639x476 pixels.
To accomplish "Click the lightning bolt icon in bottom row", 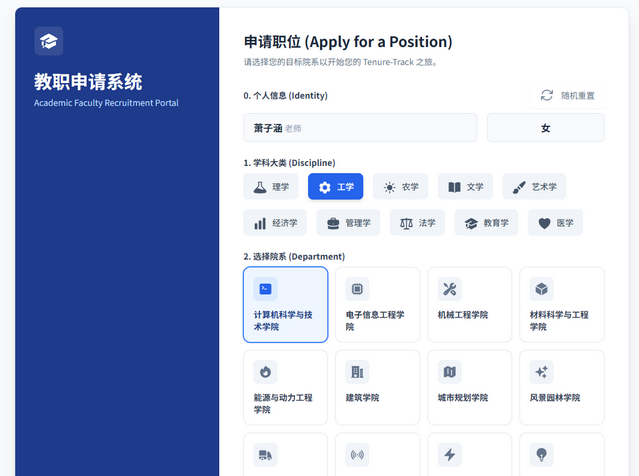I will (x=450, y=454).
